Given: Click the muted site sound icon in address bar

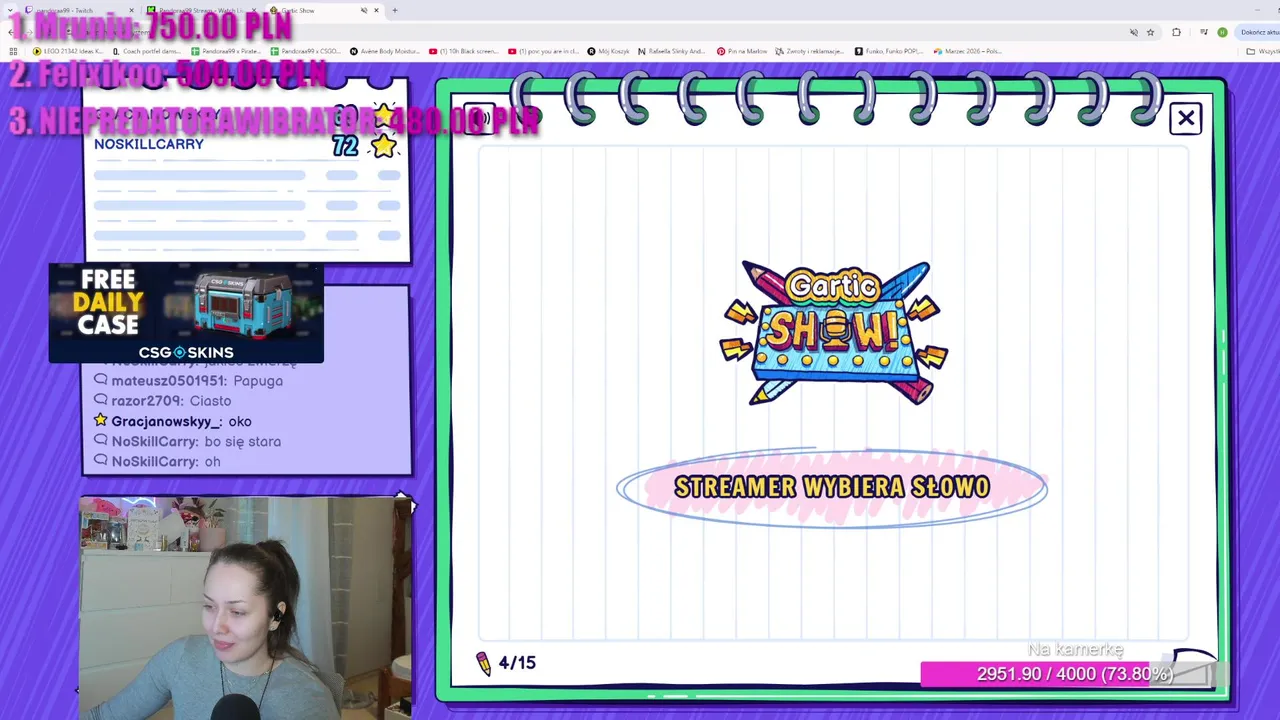Looking at the screenshot, I should tap(1134, 32).
